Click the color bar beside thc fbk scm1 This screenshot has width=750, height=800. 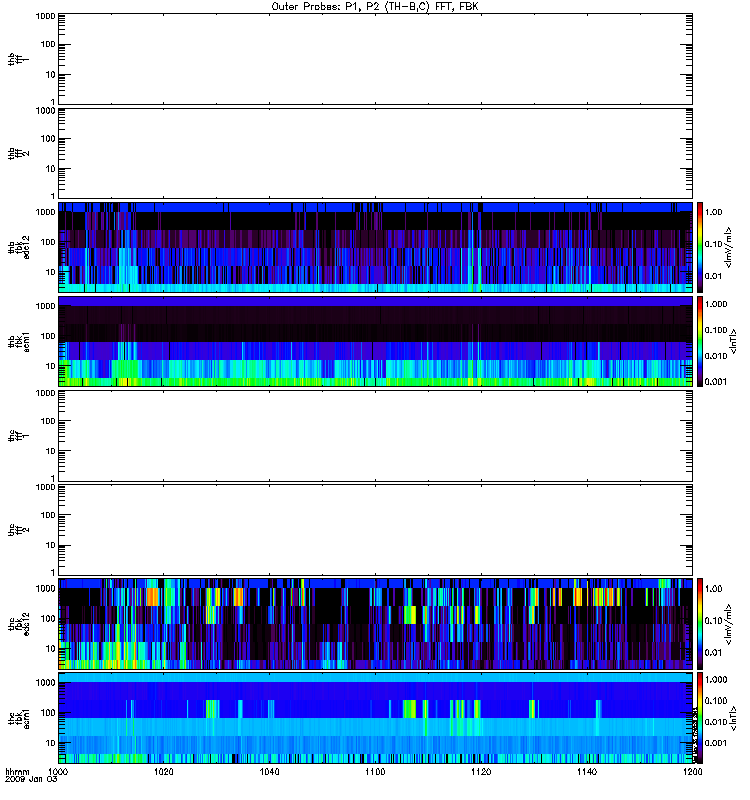700,718
